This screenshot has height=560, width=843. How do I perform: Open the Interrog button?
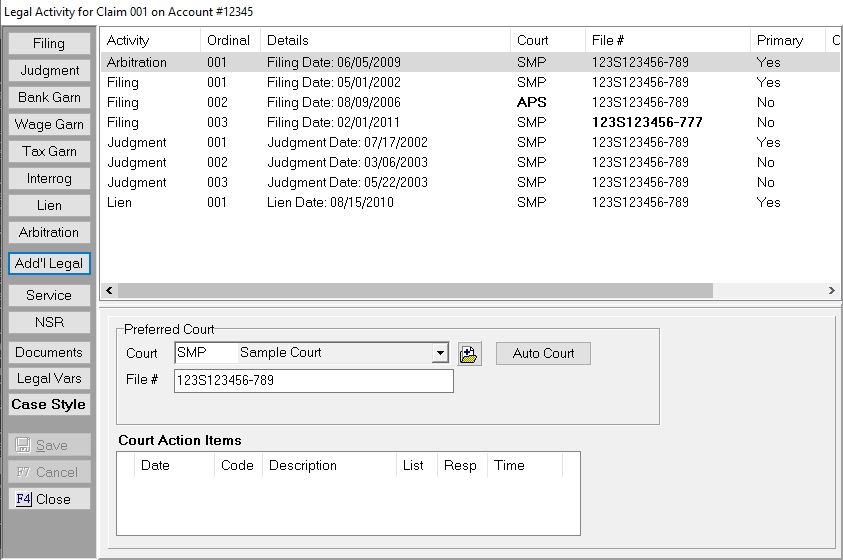click(x=49, y=179)
